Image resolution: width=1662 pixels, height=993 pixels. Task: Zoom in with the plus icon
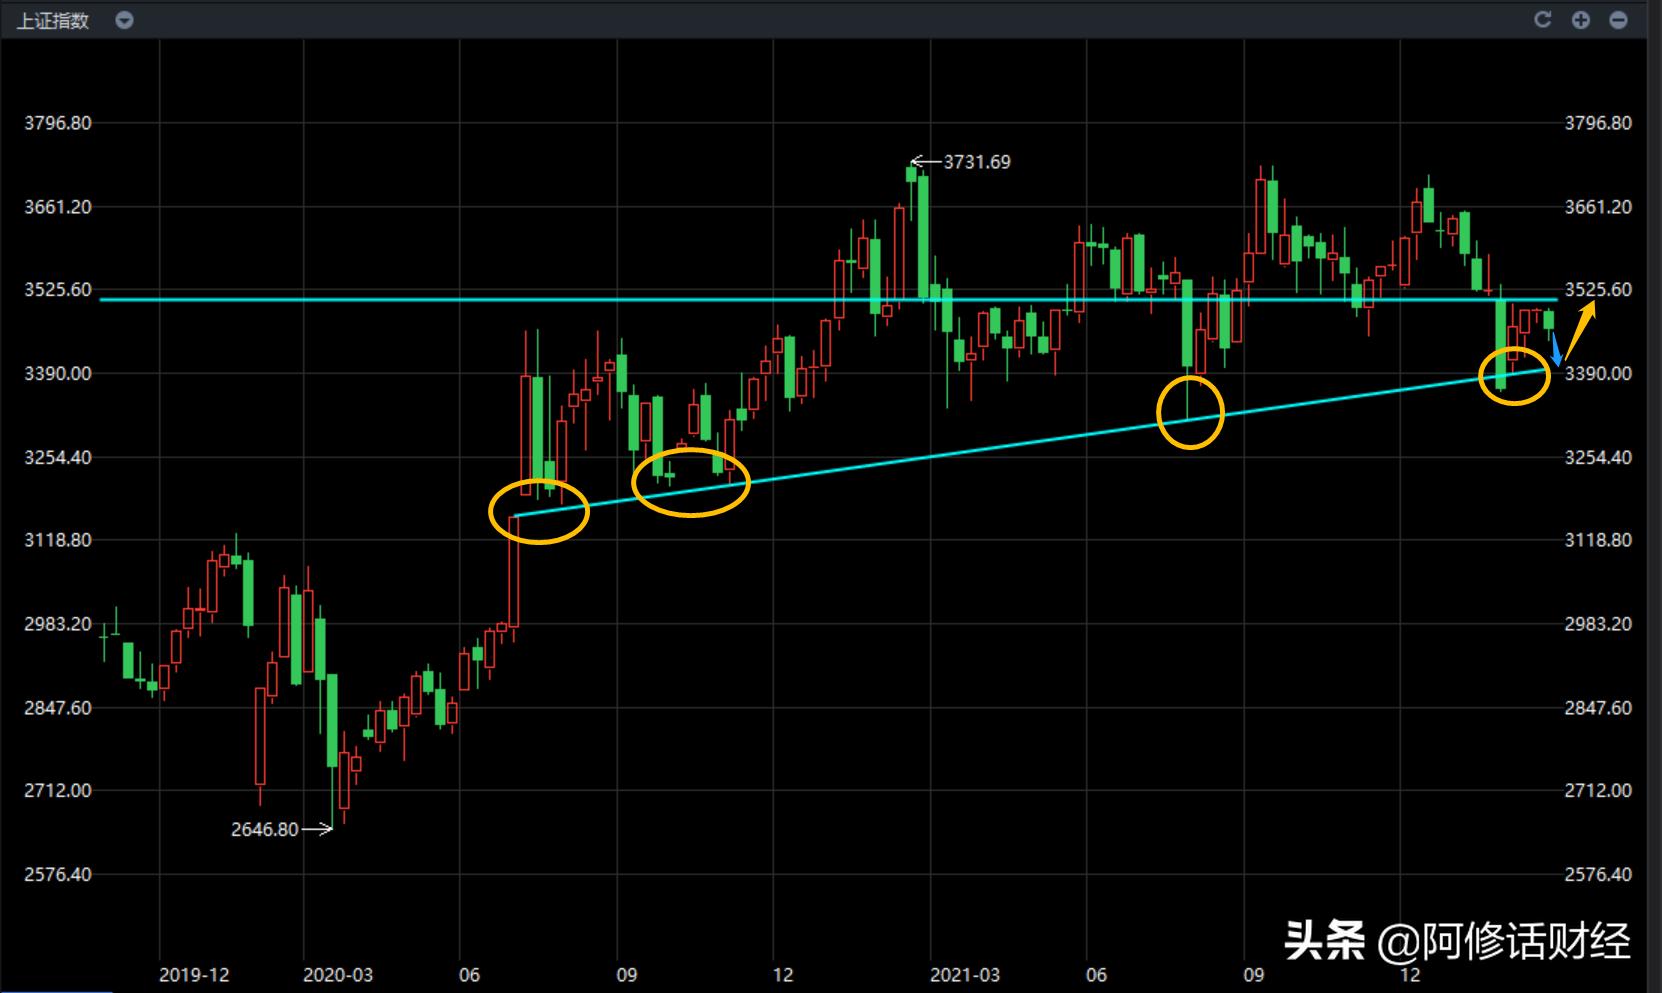[x=1581, y=20]
